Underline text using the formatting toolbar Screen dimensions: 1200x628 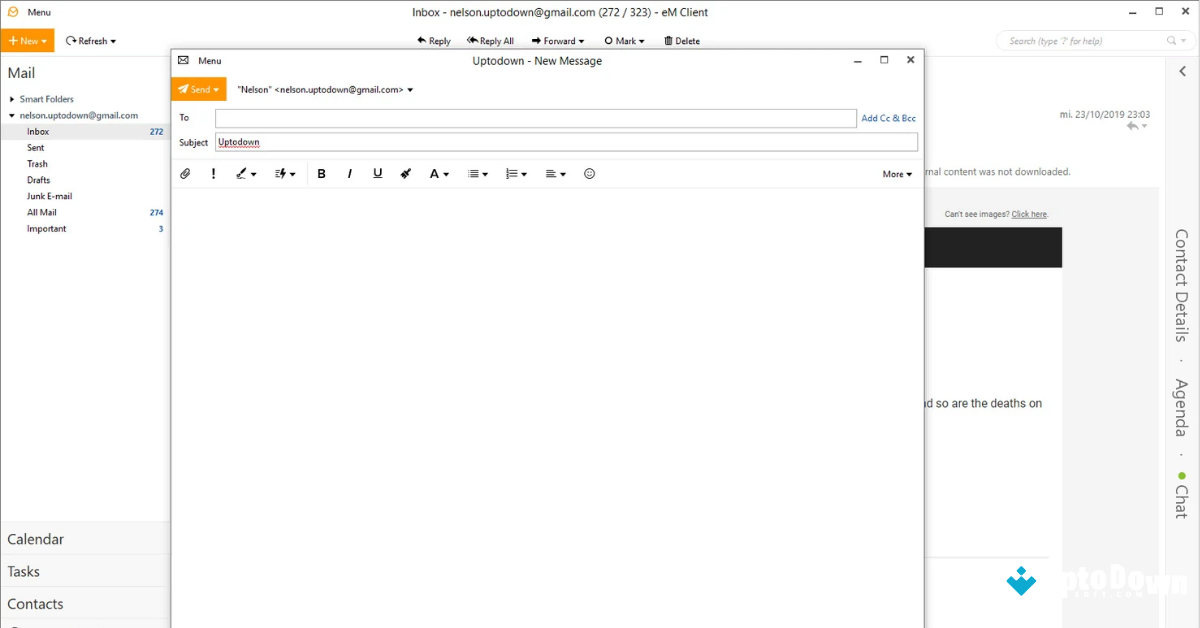[x=377, y=173]
